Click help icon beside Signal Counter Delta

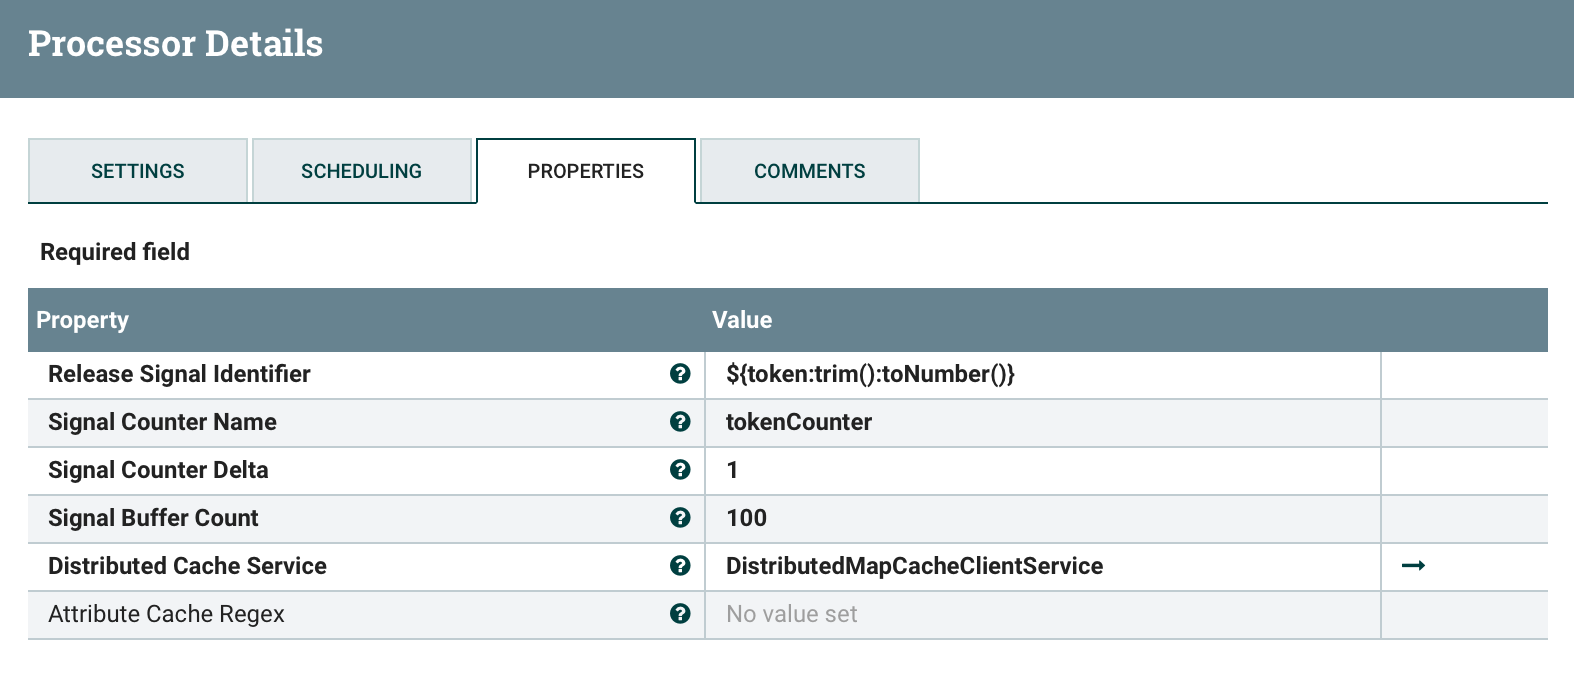click(680, 470)
